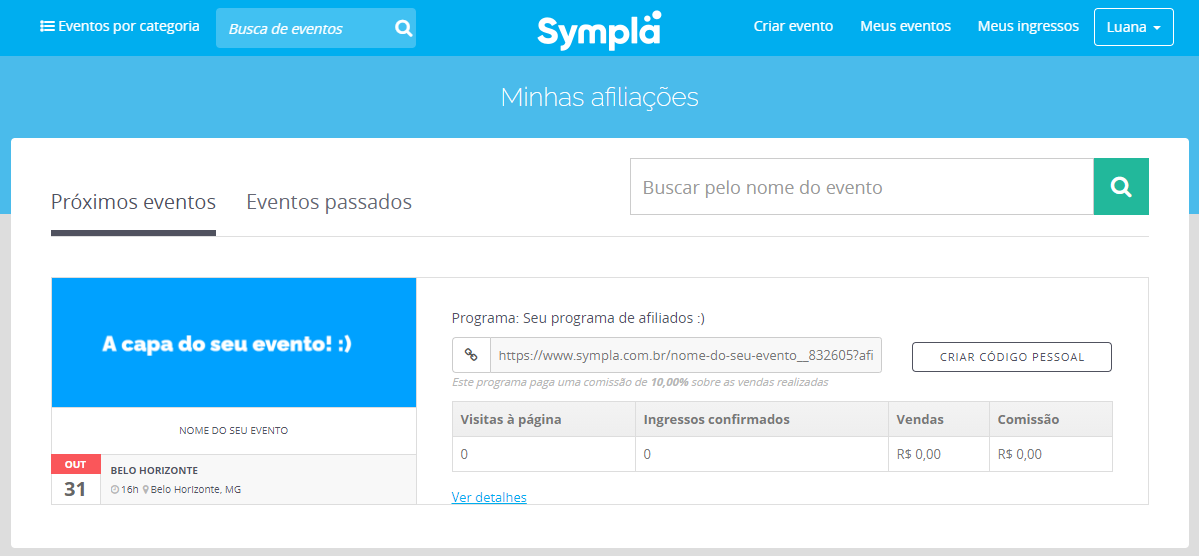
Task: Click the list icon beside Eventos por categoria
Action: click(x=47, y=27)
